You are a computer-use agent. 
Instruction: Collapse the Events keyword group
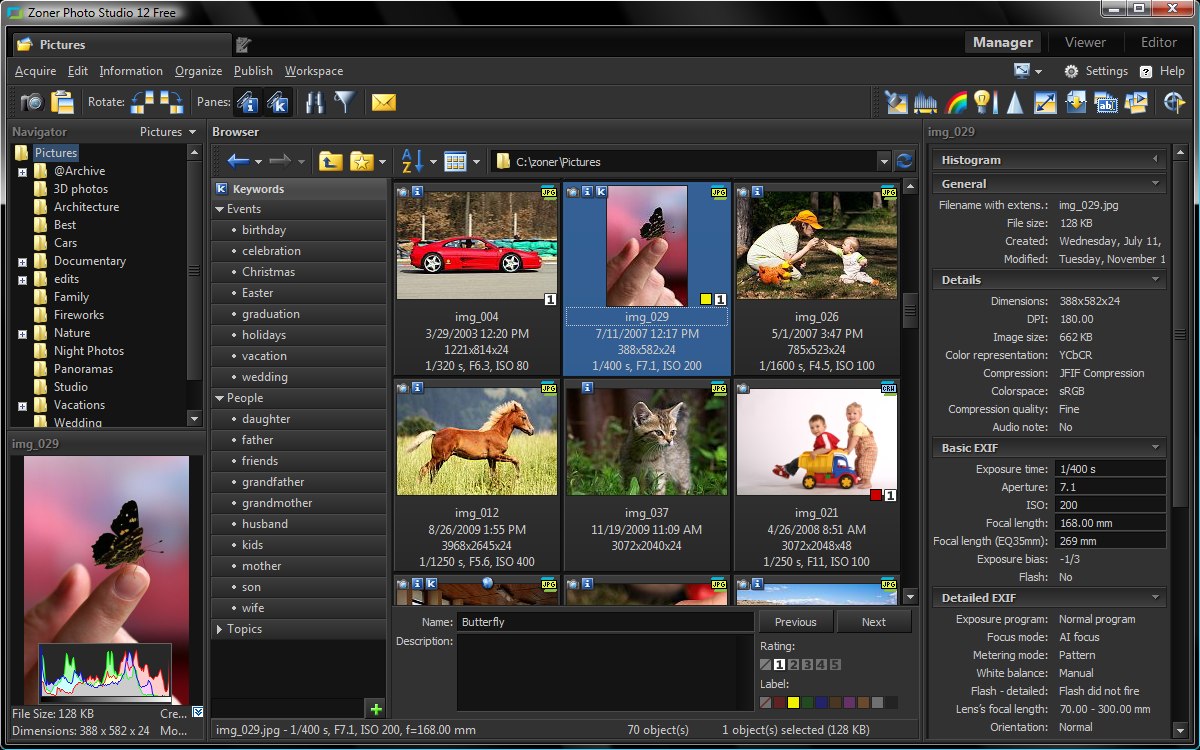pyautogui.click(x=220, y=209)
